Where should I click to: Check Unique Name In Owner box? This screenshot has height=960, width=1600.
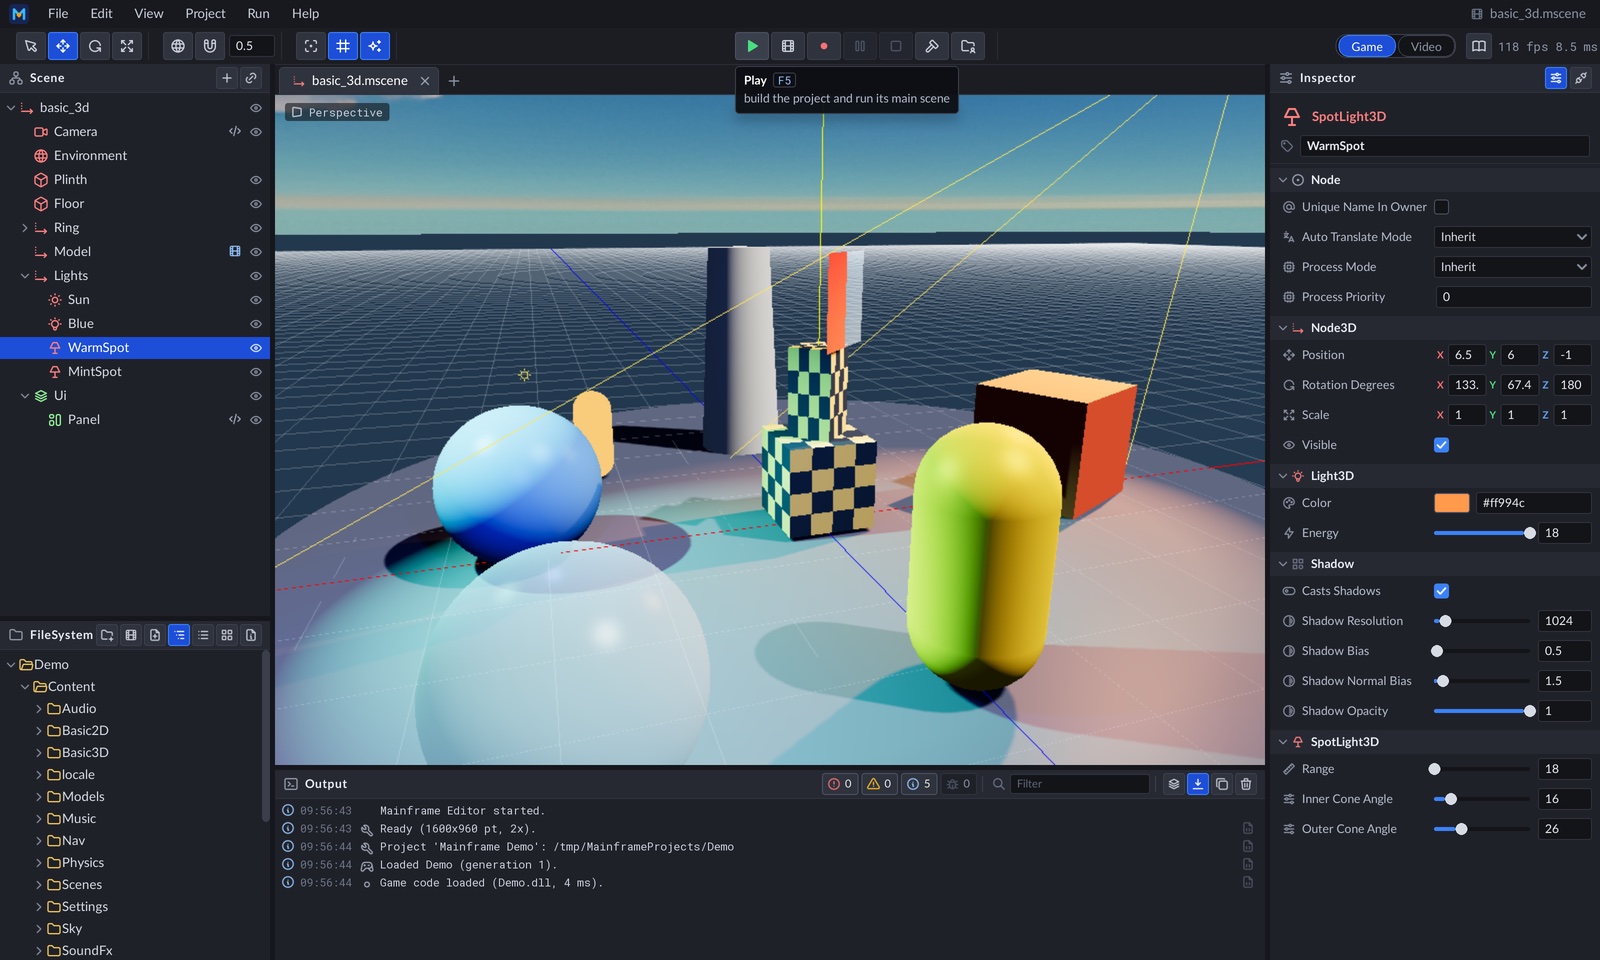pos(1442,207)
